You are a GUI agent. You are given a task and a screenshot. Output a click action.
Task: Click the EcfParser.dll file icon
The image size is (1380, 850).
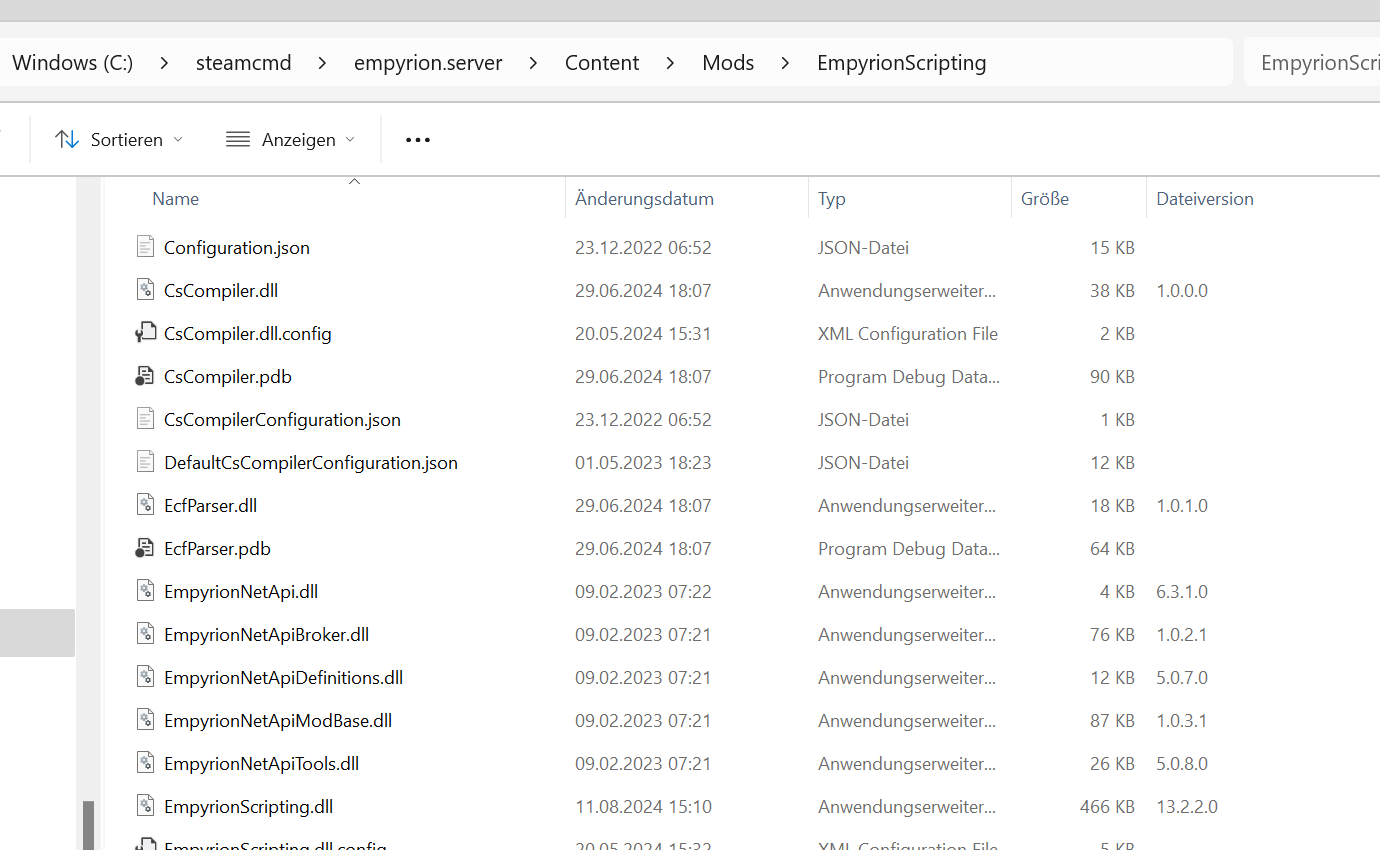[x=146, y=505]
